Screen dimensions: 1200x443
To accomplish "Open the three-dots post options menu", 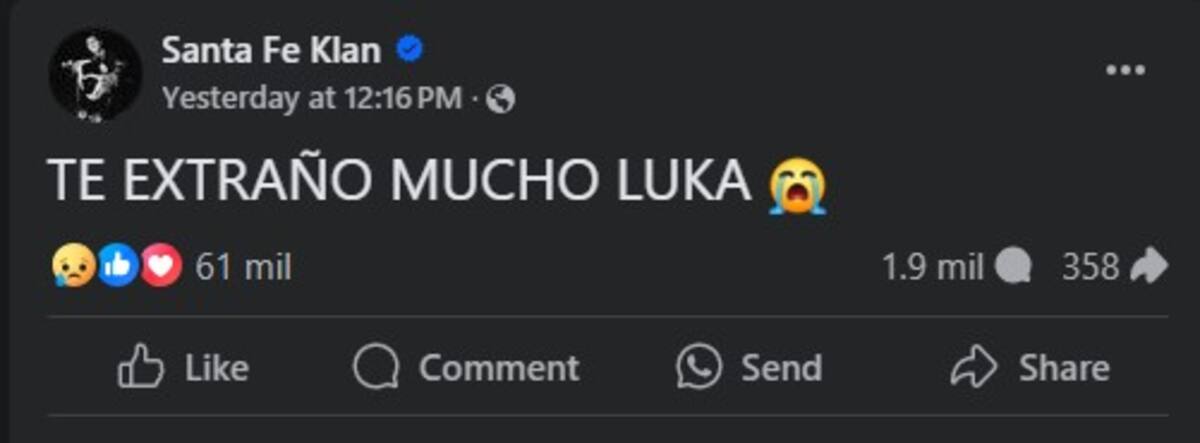I will [1125, 70].
